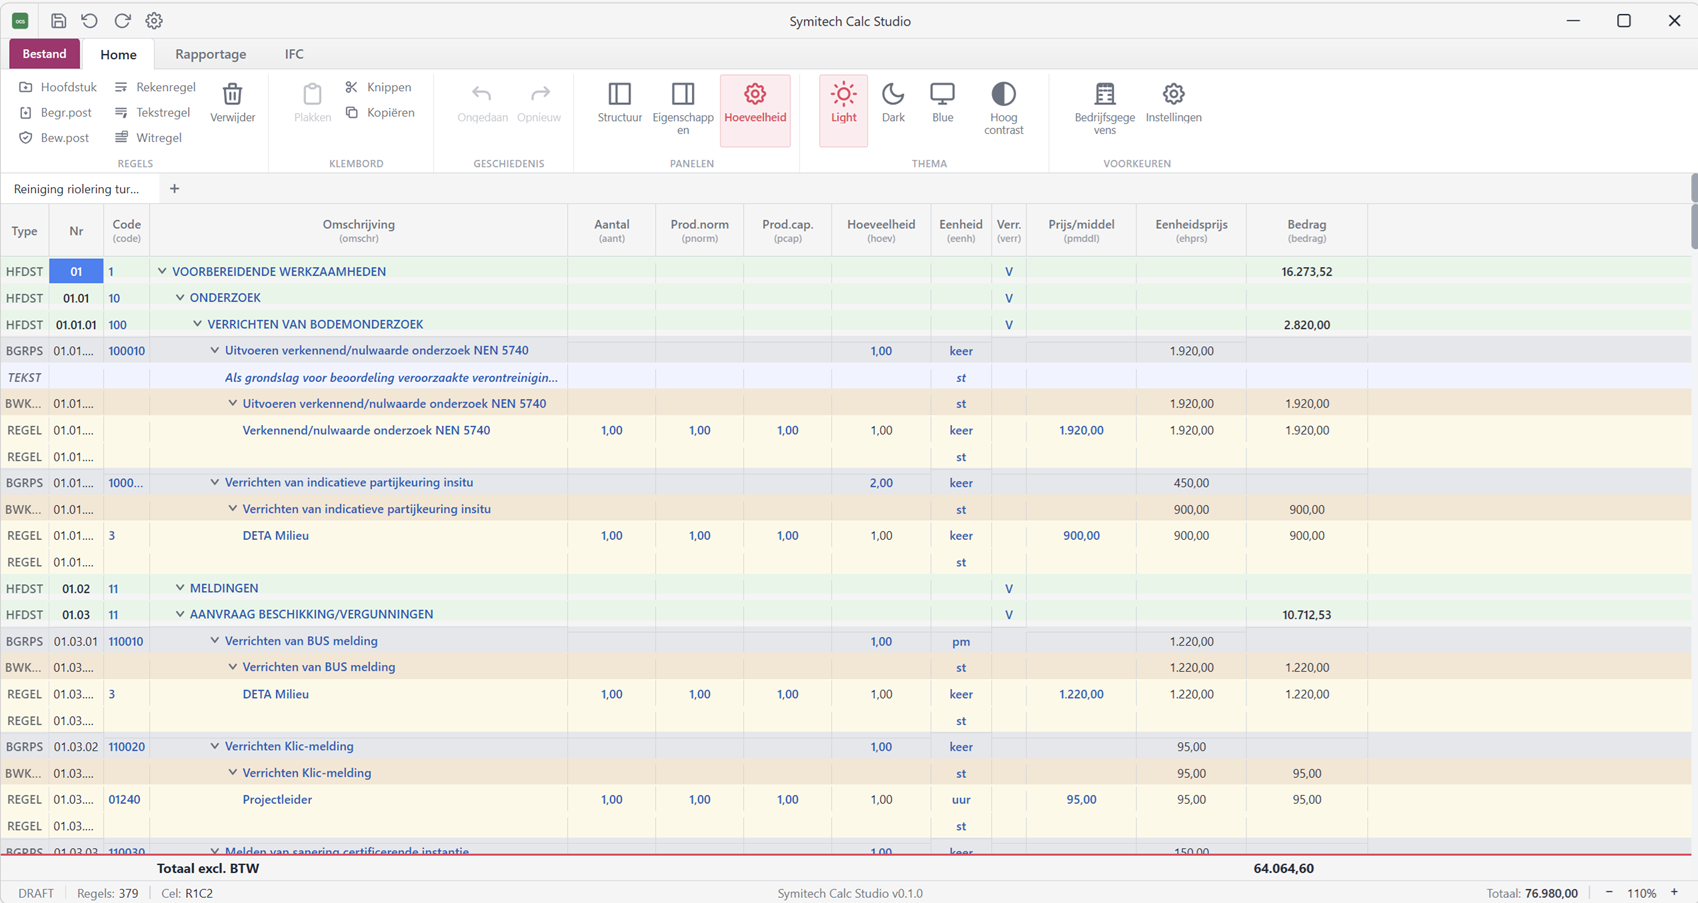Switch to the Dark theme
The height and width of the screenshot is (903, 1698).
click(x=893, y=103)
